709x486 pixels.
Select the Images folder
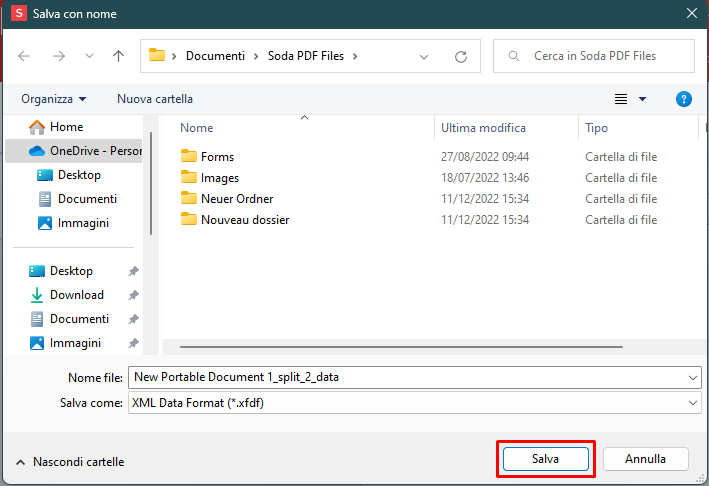[220, 178]
